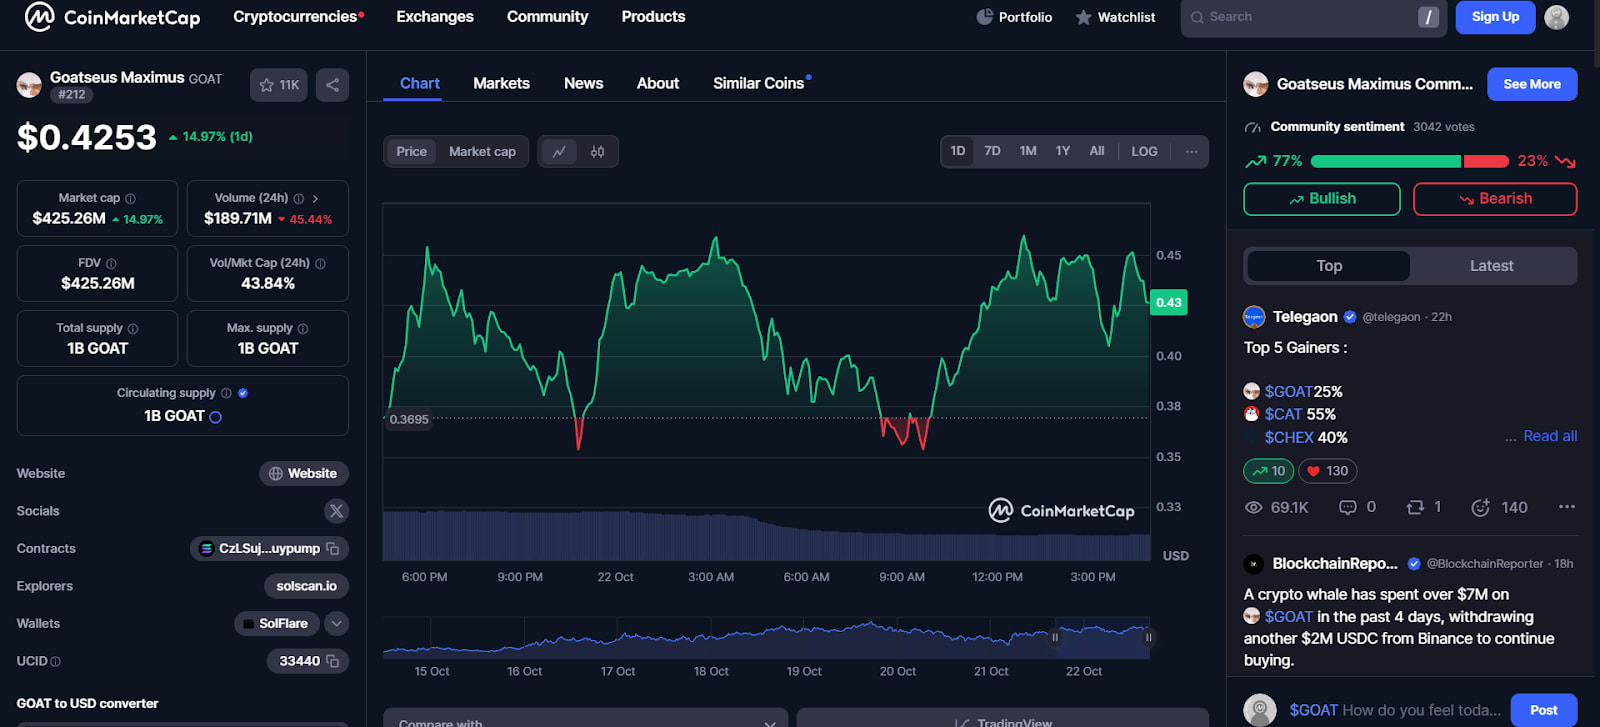The height and width of the screenshot is (727, 1600).
Task: Select 1M chart range
Action: tap(1028, 151)
